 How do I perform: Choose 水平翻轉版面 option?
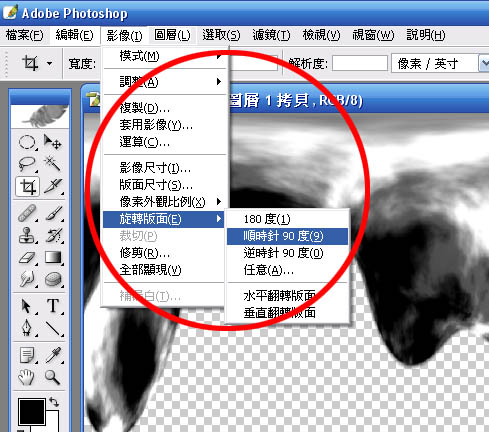[287, 296]
